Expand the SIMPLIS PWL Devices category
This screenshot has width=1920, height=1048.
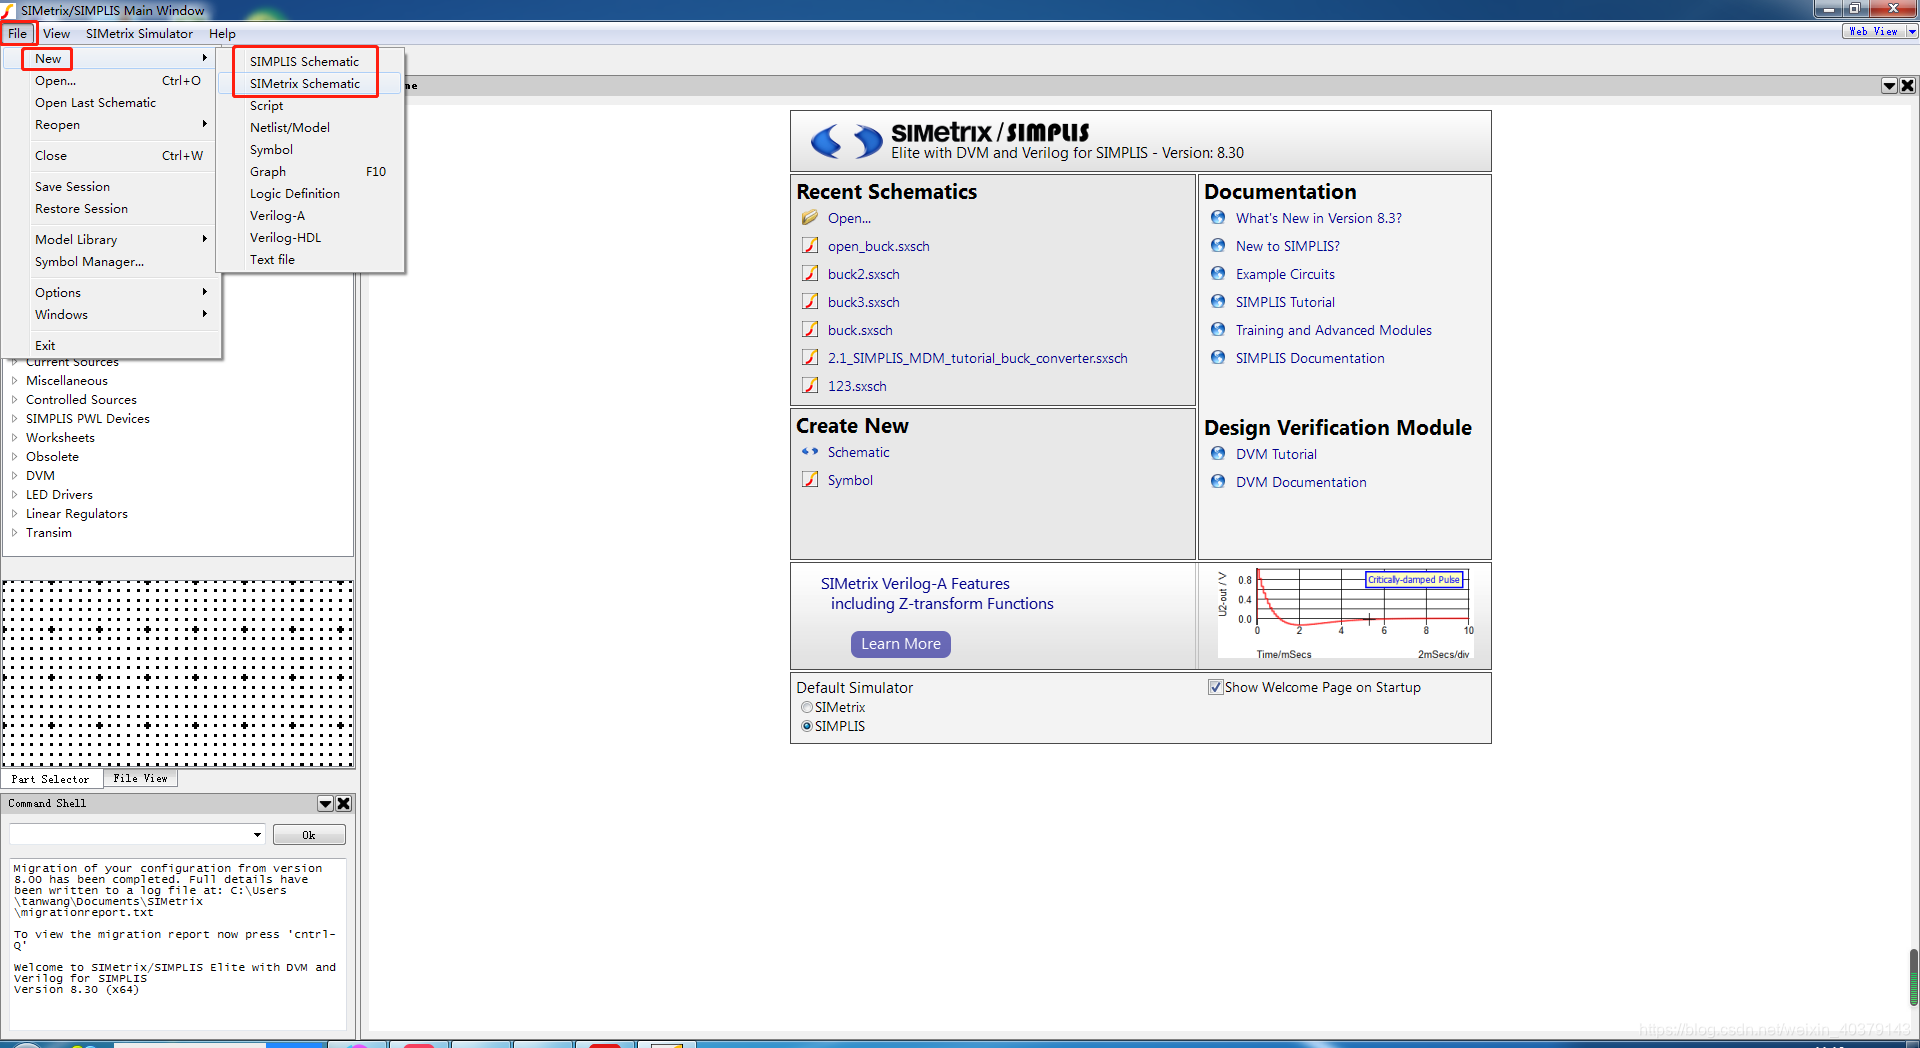pos(14,419)
